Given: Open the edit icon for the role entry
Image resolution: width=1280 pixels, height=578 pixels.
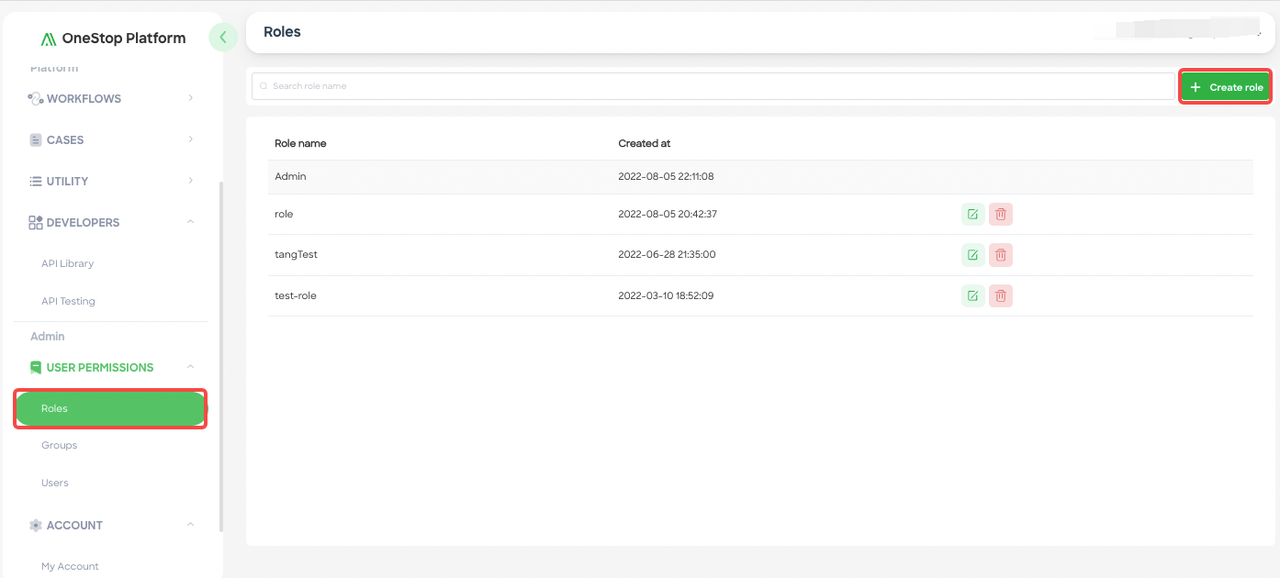Looking at the screenshot, I should 971,213.
